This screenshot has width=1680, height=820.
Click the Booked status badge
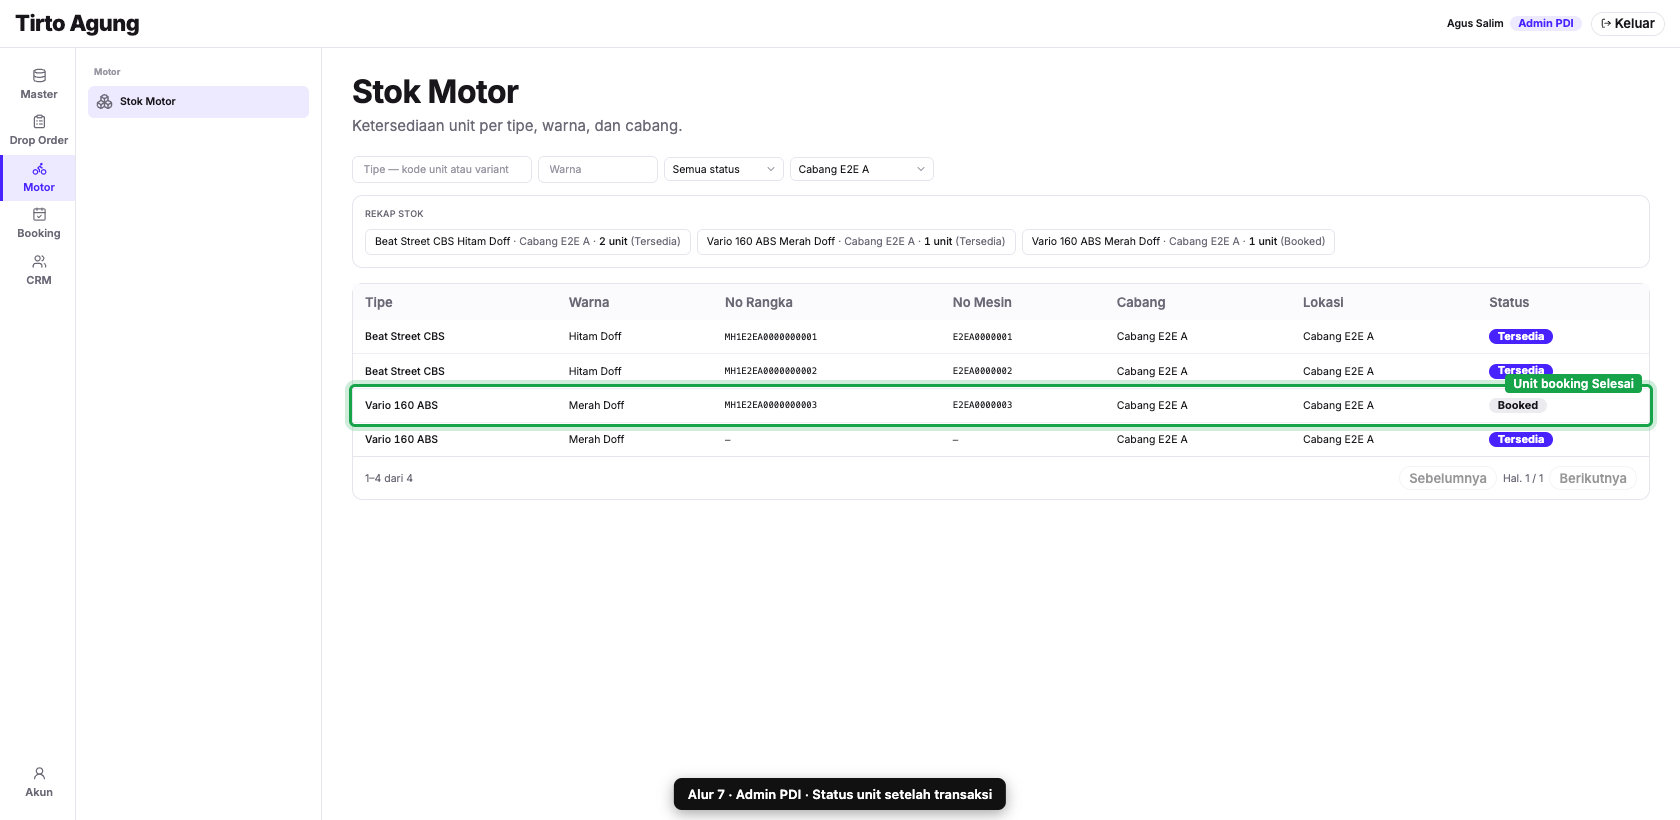pyautogui.click(x=1518, y=406)
